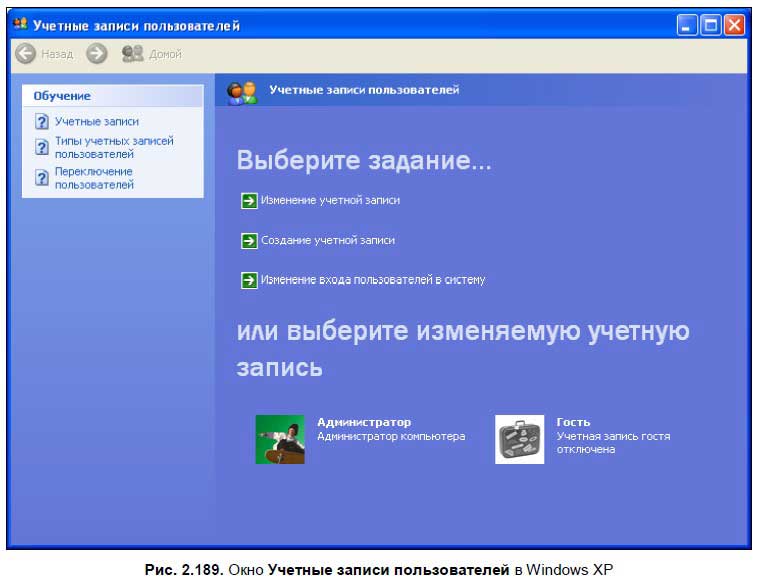Click the Home users icon in toolbar
The height and width of the screenshot is (582, 760).
point(132,53)
